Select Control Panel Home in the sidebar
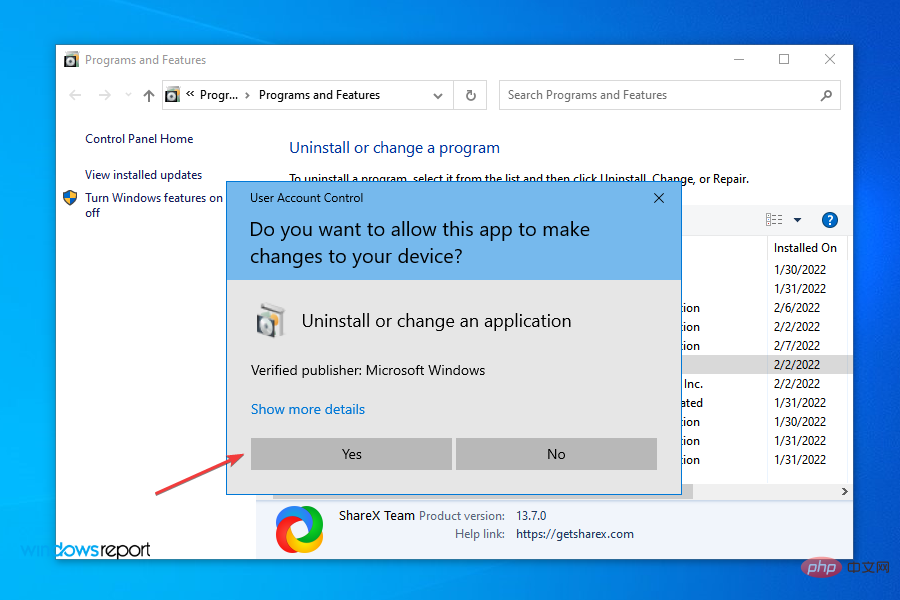 [x=138, y=139]
